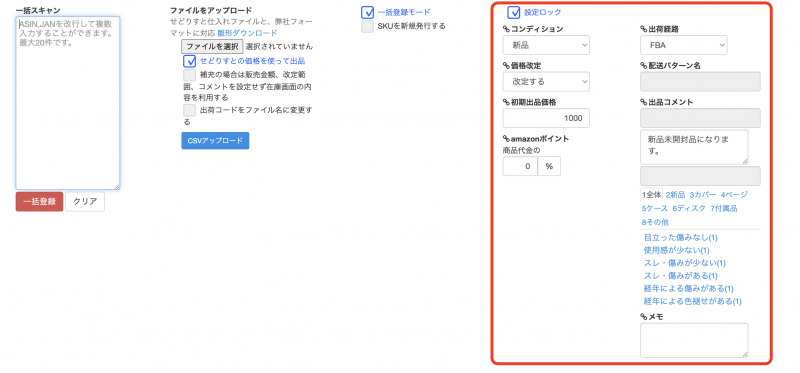800x373 pixels.
Task: Click the ファイルをアップロード heading
Action: point(211,10)
